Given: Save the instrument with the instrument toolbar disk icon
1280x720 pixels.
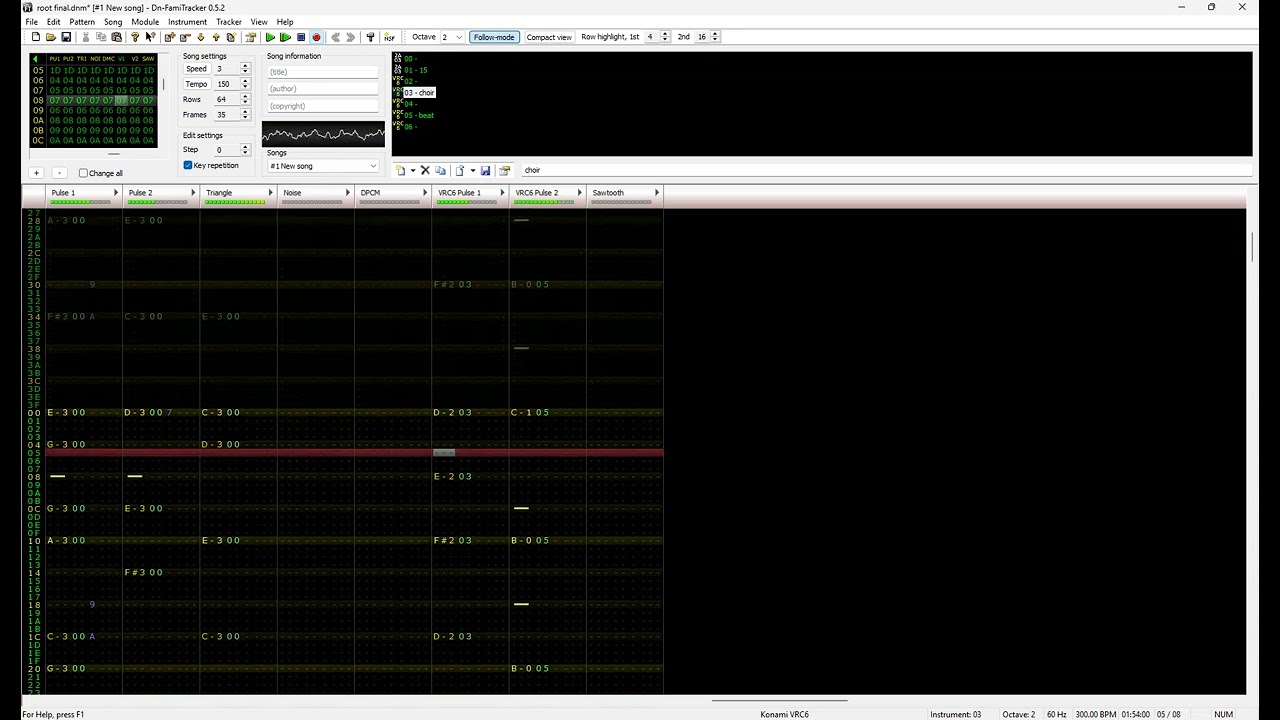Looking at the screenshot, I should 485,170.
